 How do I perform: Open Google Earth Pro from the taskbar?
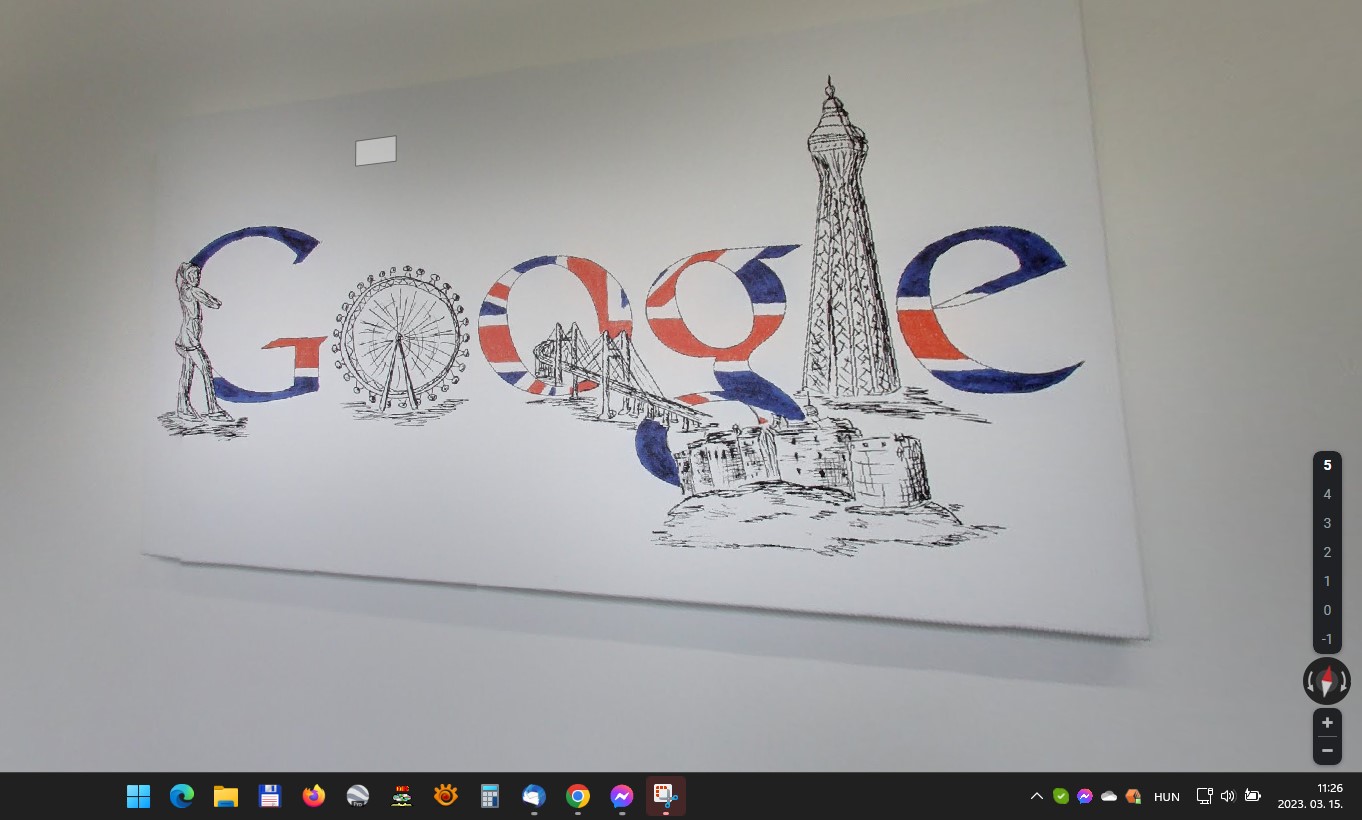point(358,796)
